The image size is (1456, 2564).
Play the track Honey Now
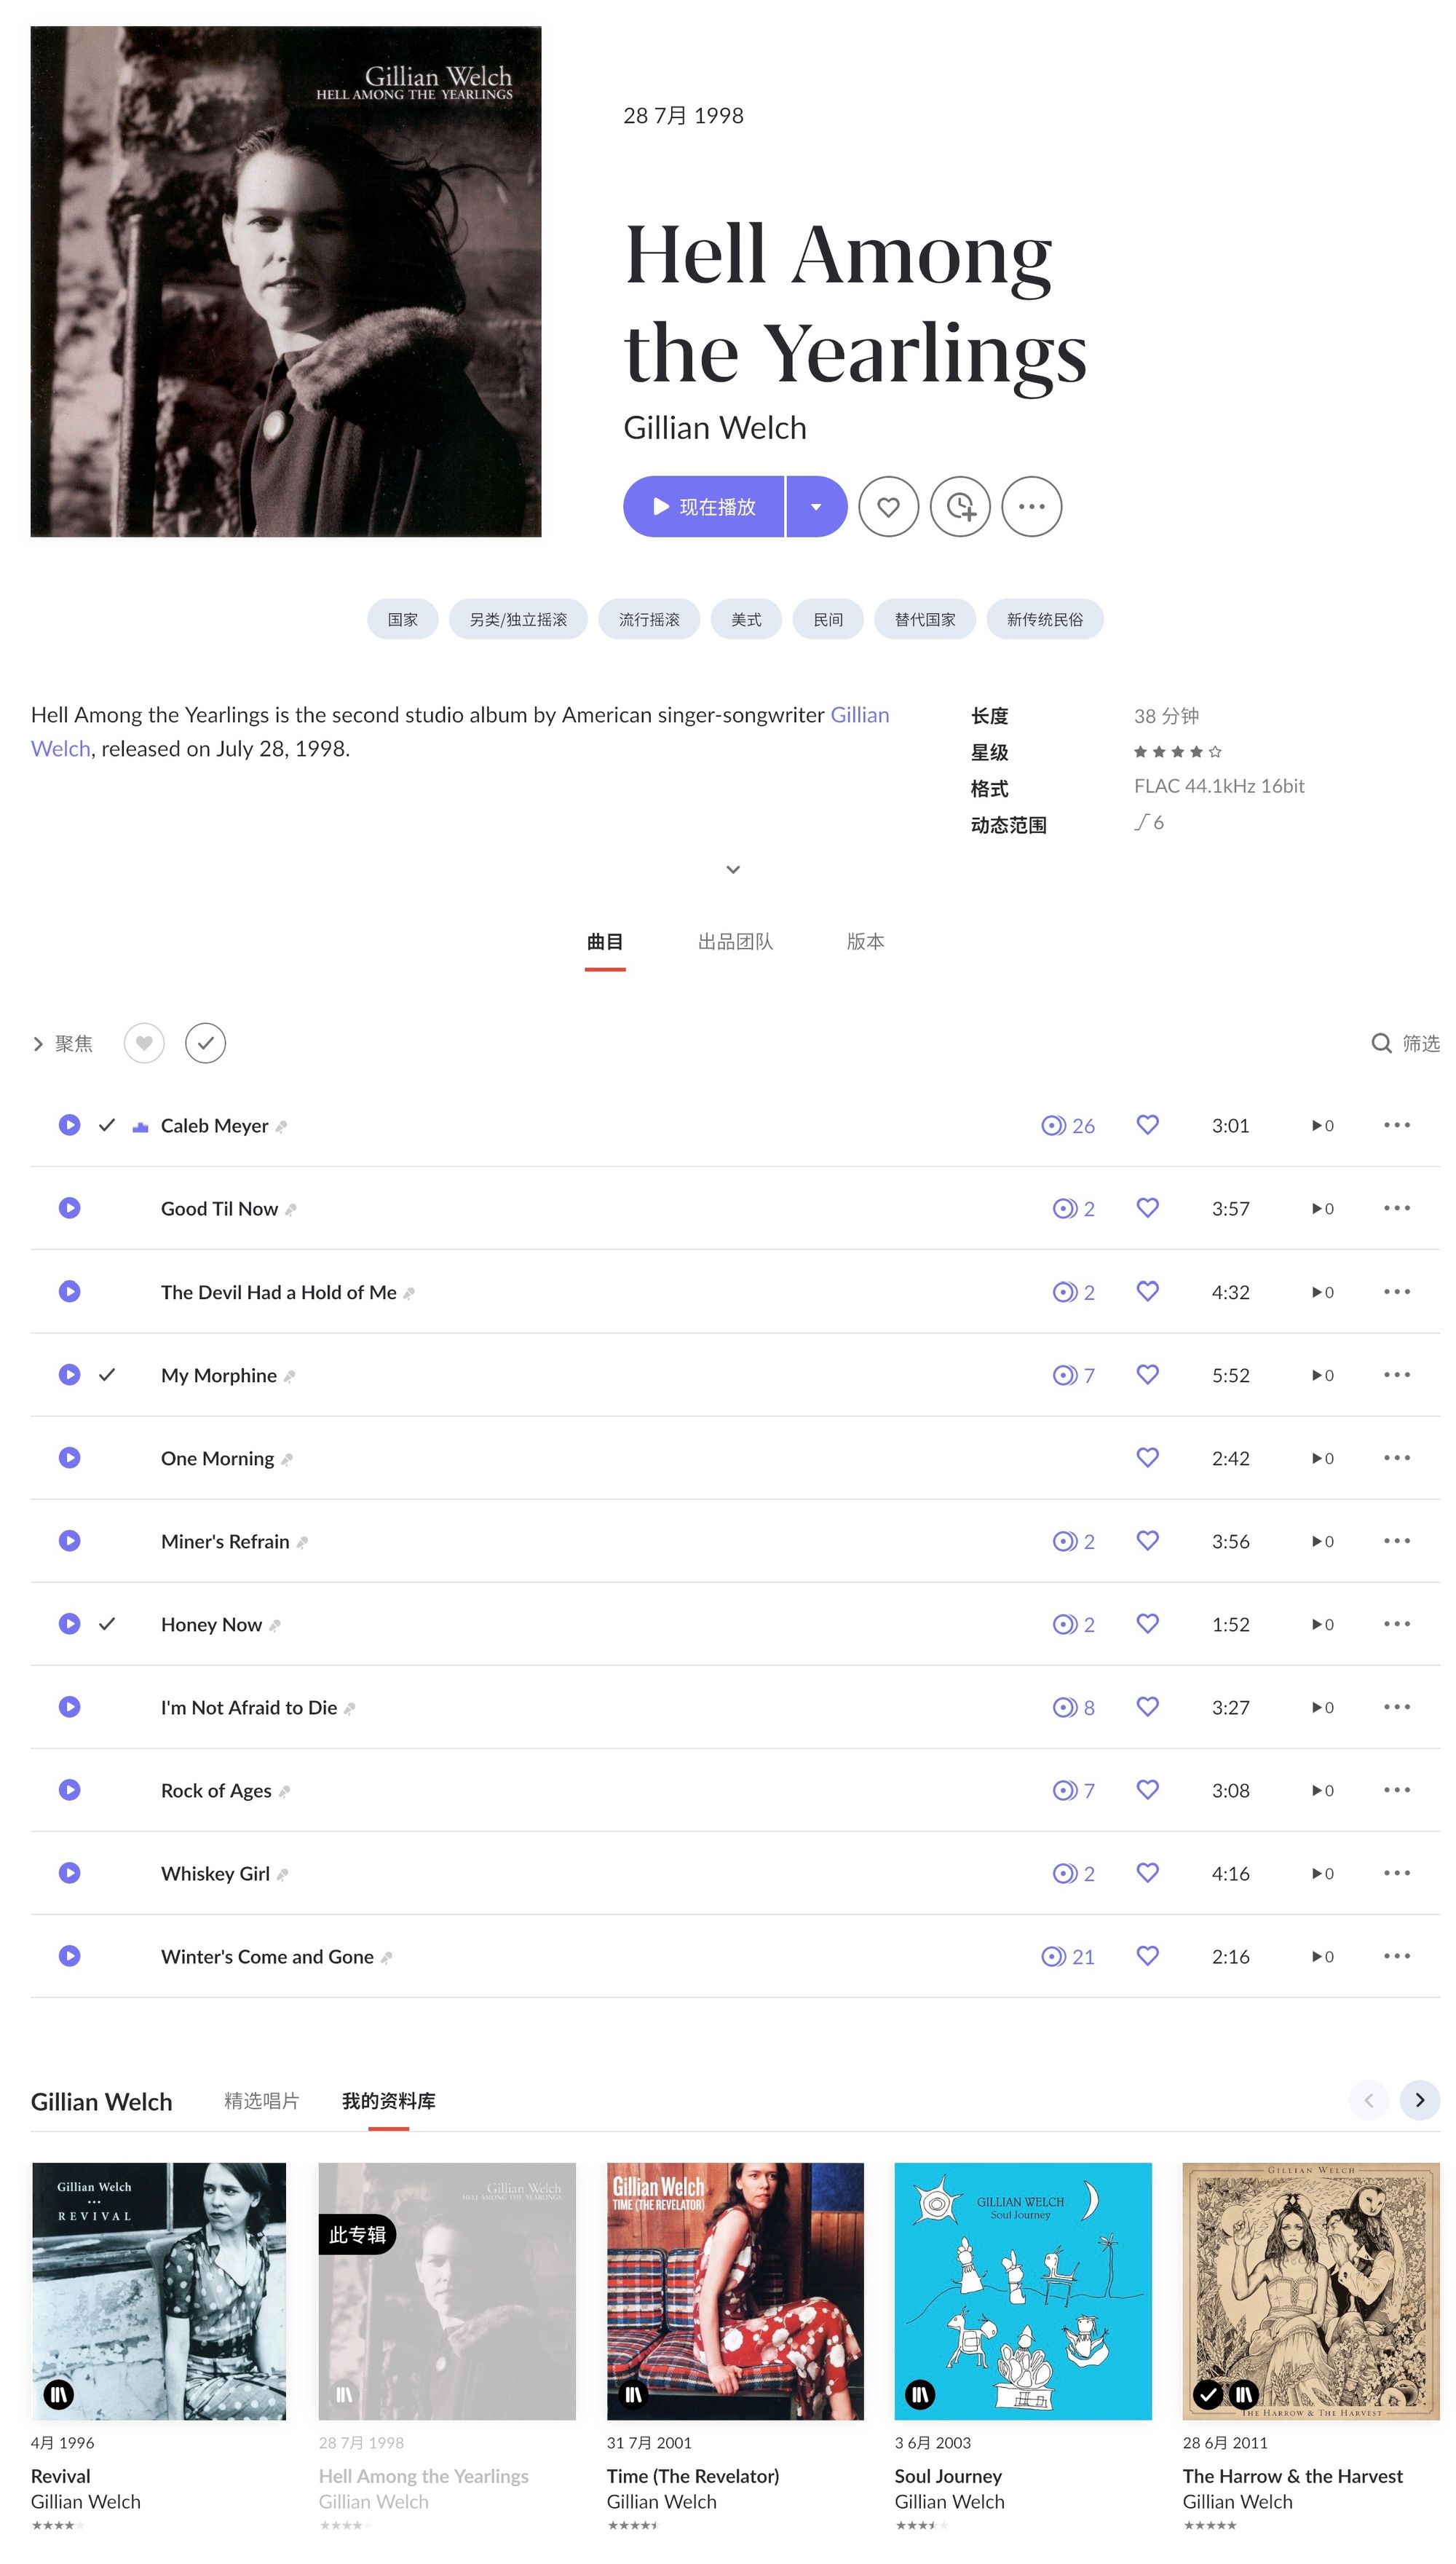(x=69, y=1623)
